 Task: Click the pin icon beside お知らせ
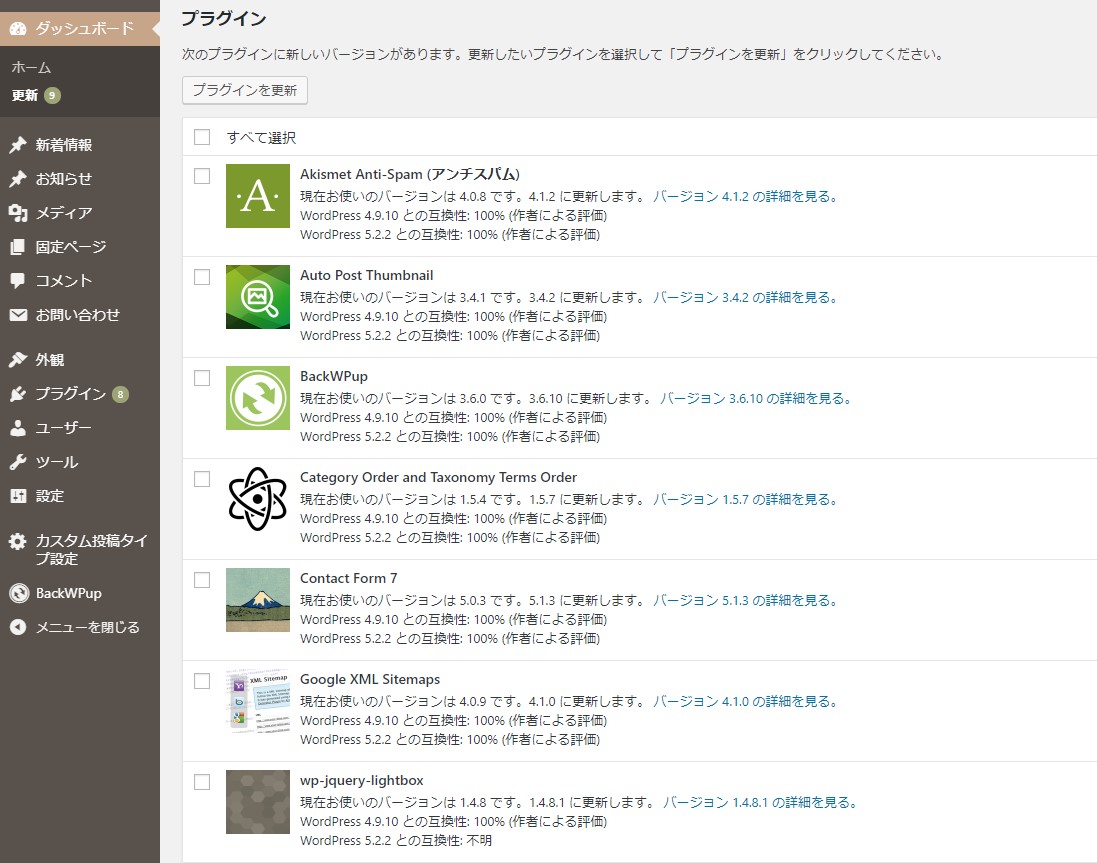coord(18,179)
